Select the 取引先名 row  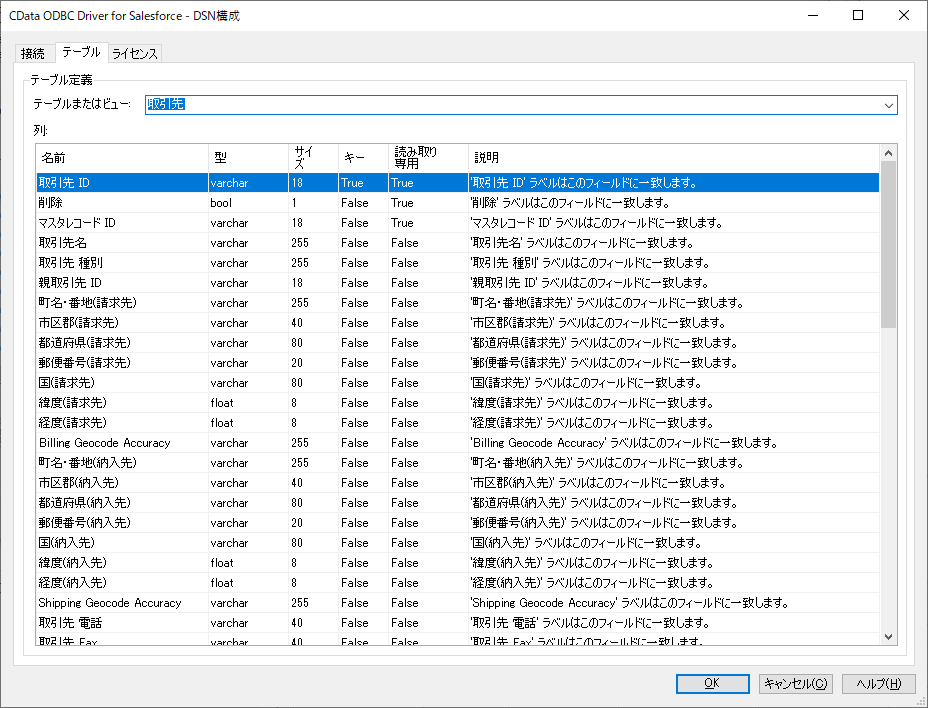(x=457, y=243)
